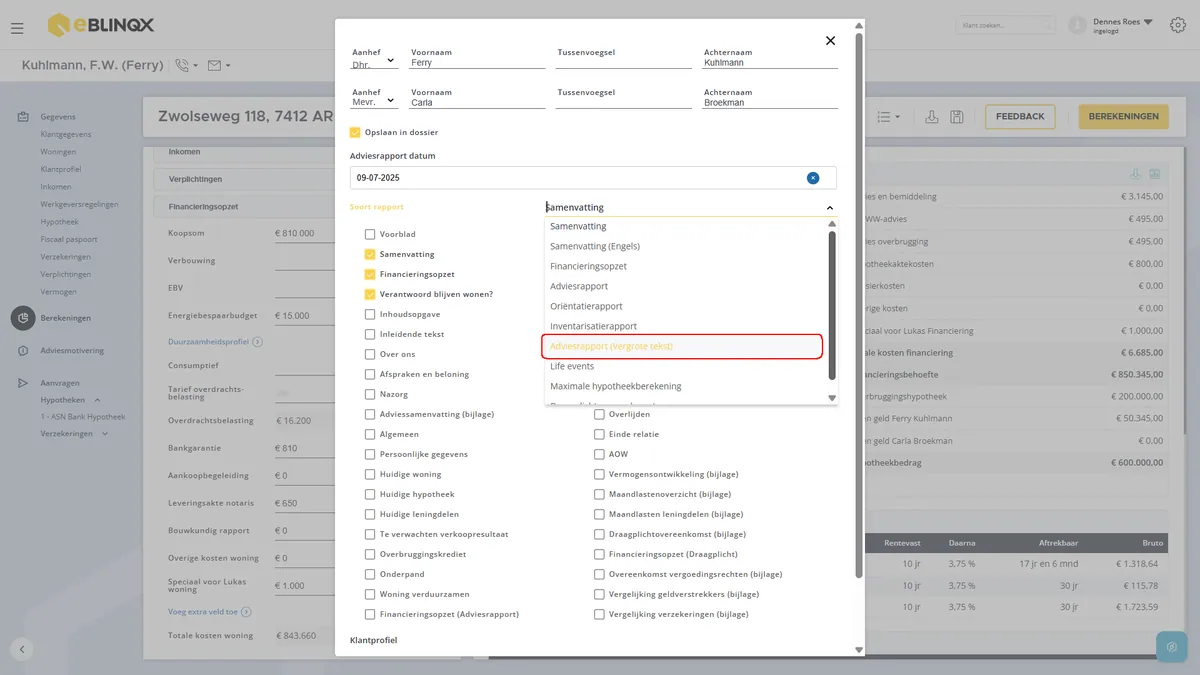The image size is (1200, 675).
Task: Click the download icon beside the save icon
Action: pos(932,117)
